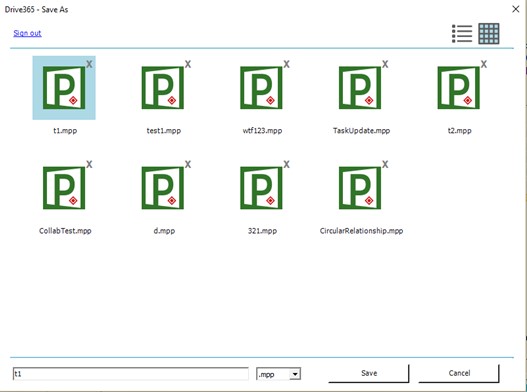Click the 321.mpp file name label
Image resolution: width=527 pixels, height=392 pixels.
pos(262,231)
